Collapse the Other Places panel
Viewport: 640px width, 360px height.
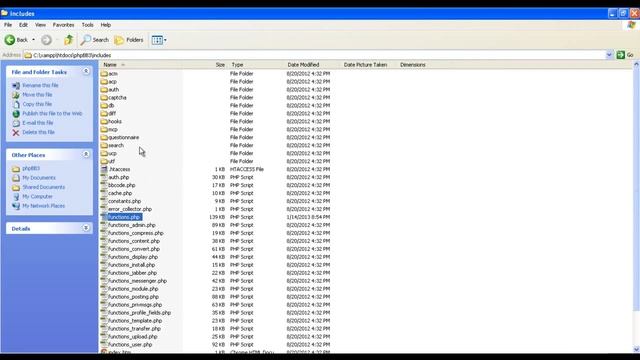pyautogui.click(x=86, y=154)
